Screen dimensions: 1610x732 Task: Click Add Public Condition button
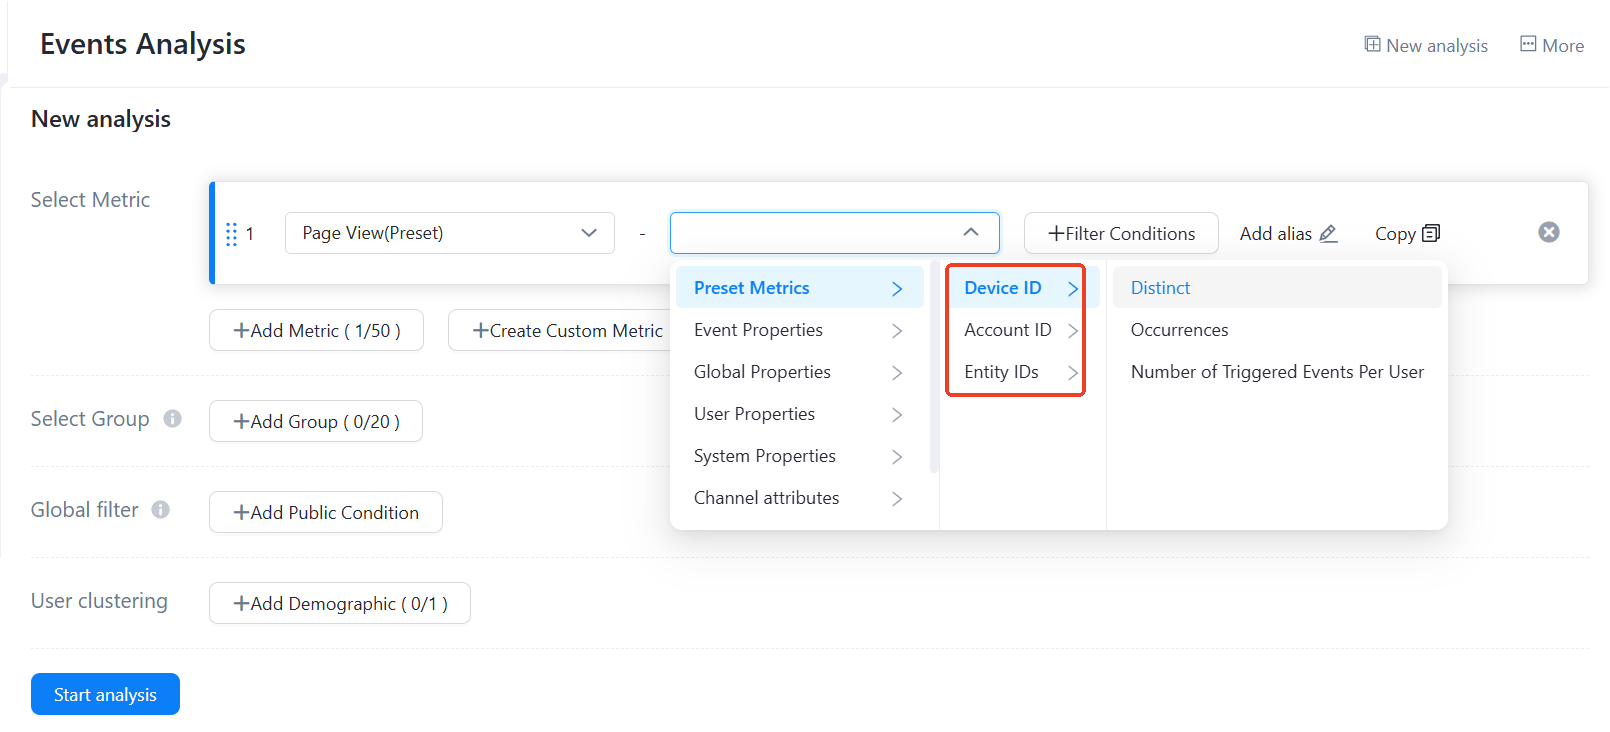tap(325, 512)
